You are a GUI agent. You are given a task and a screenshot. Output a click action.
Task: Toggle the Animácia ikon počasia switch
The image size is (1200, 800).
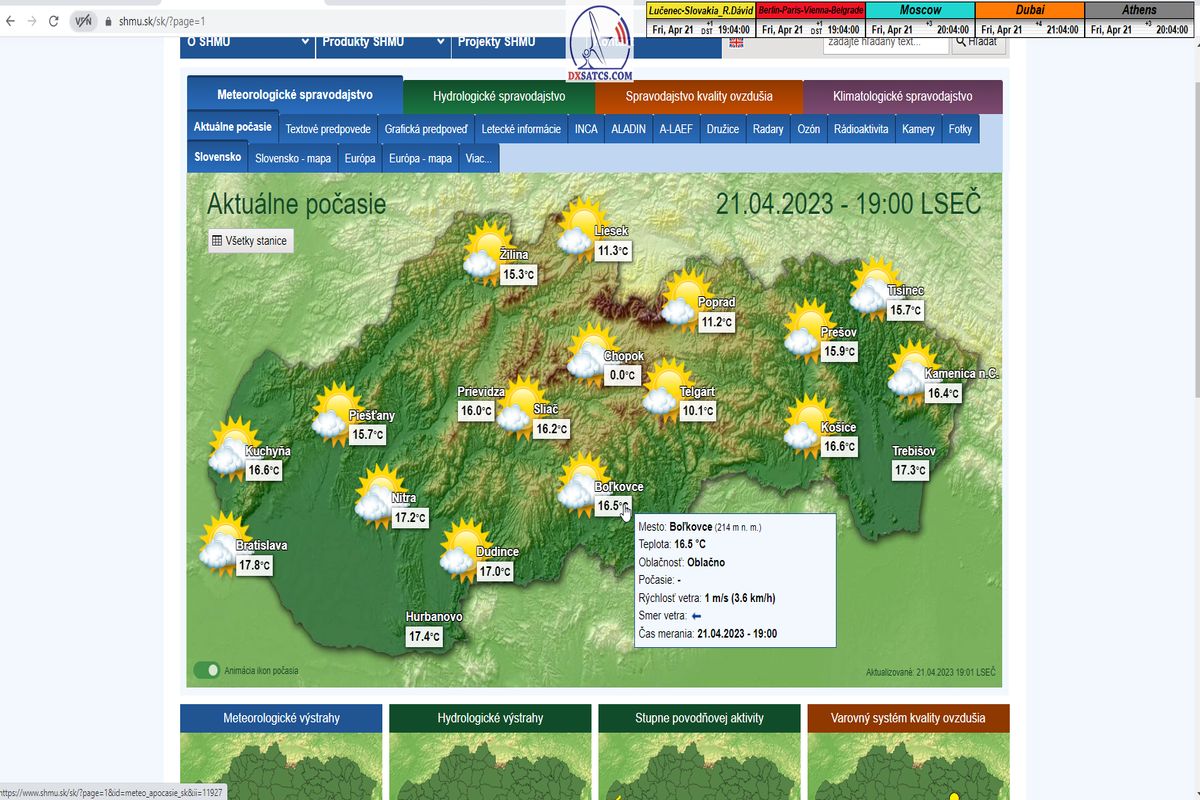[x=207, y=670]
